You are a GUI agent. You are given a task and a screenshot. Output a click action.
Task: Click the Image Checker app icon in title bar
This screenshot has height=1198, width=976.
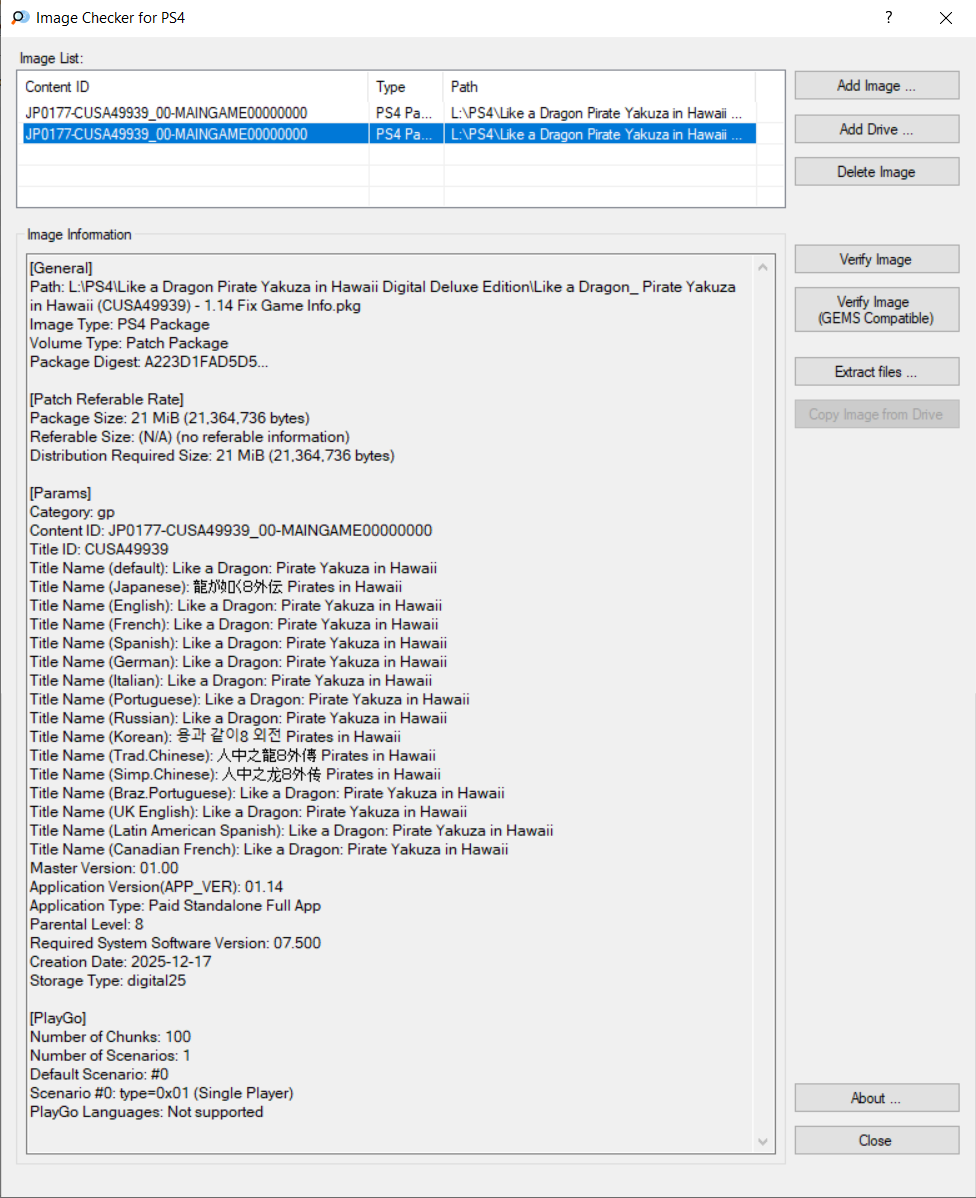19,18
